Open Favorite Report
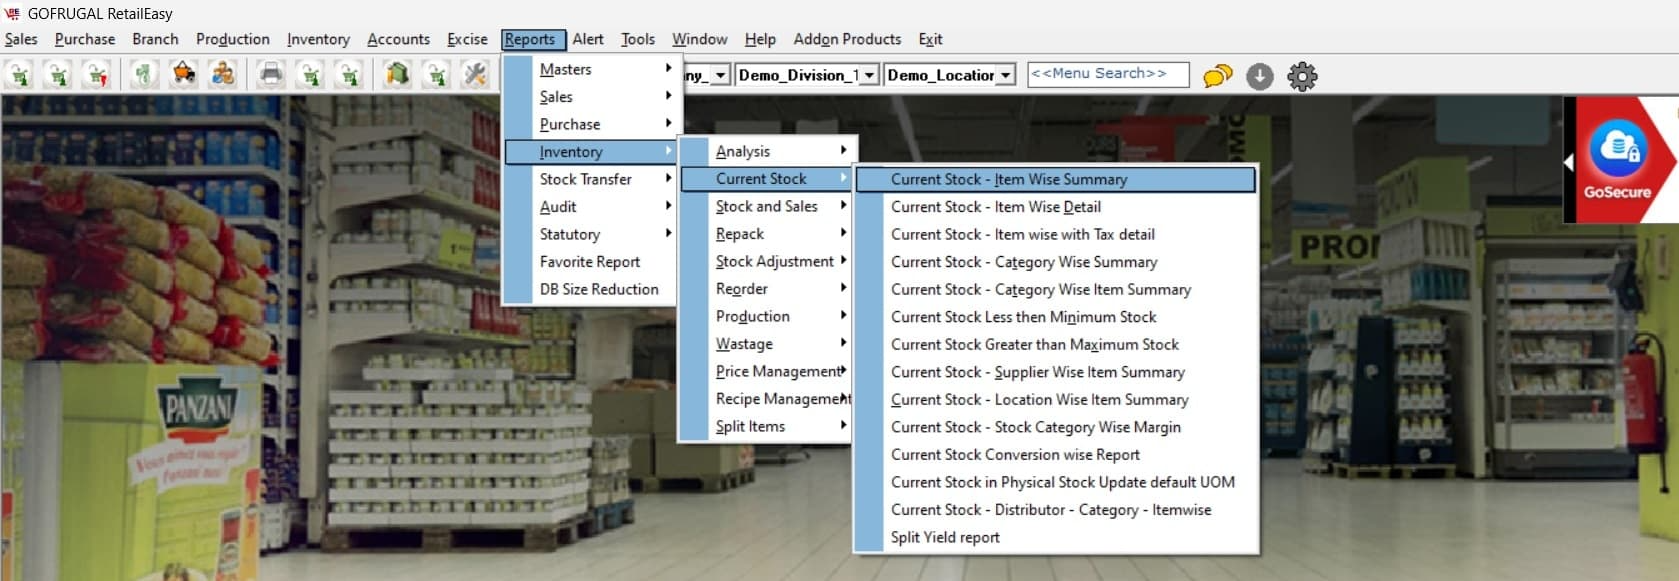This screenshot has width=1679, height=581. coord(592,261)
